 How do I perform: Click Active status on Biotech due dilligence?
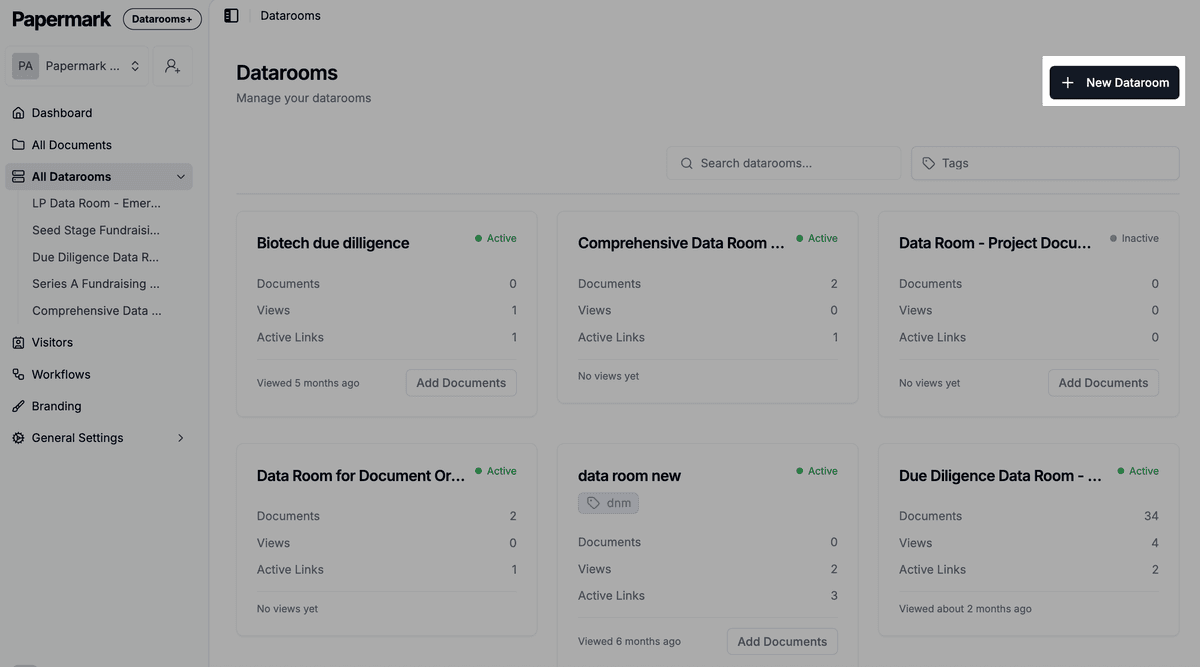coord(496,238)
